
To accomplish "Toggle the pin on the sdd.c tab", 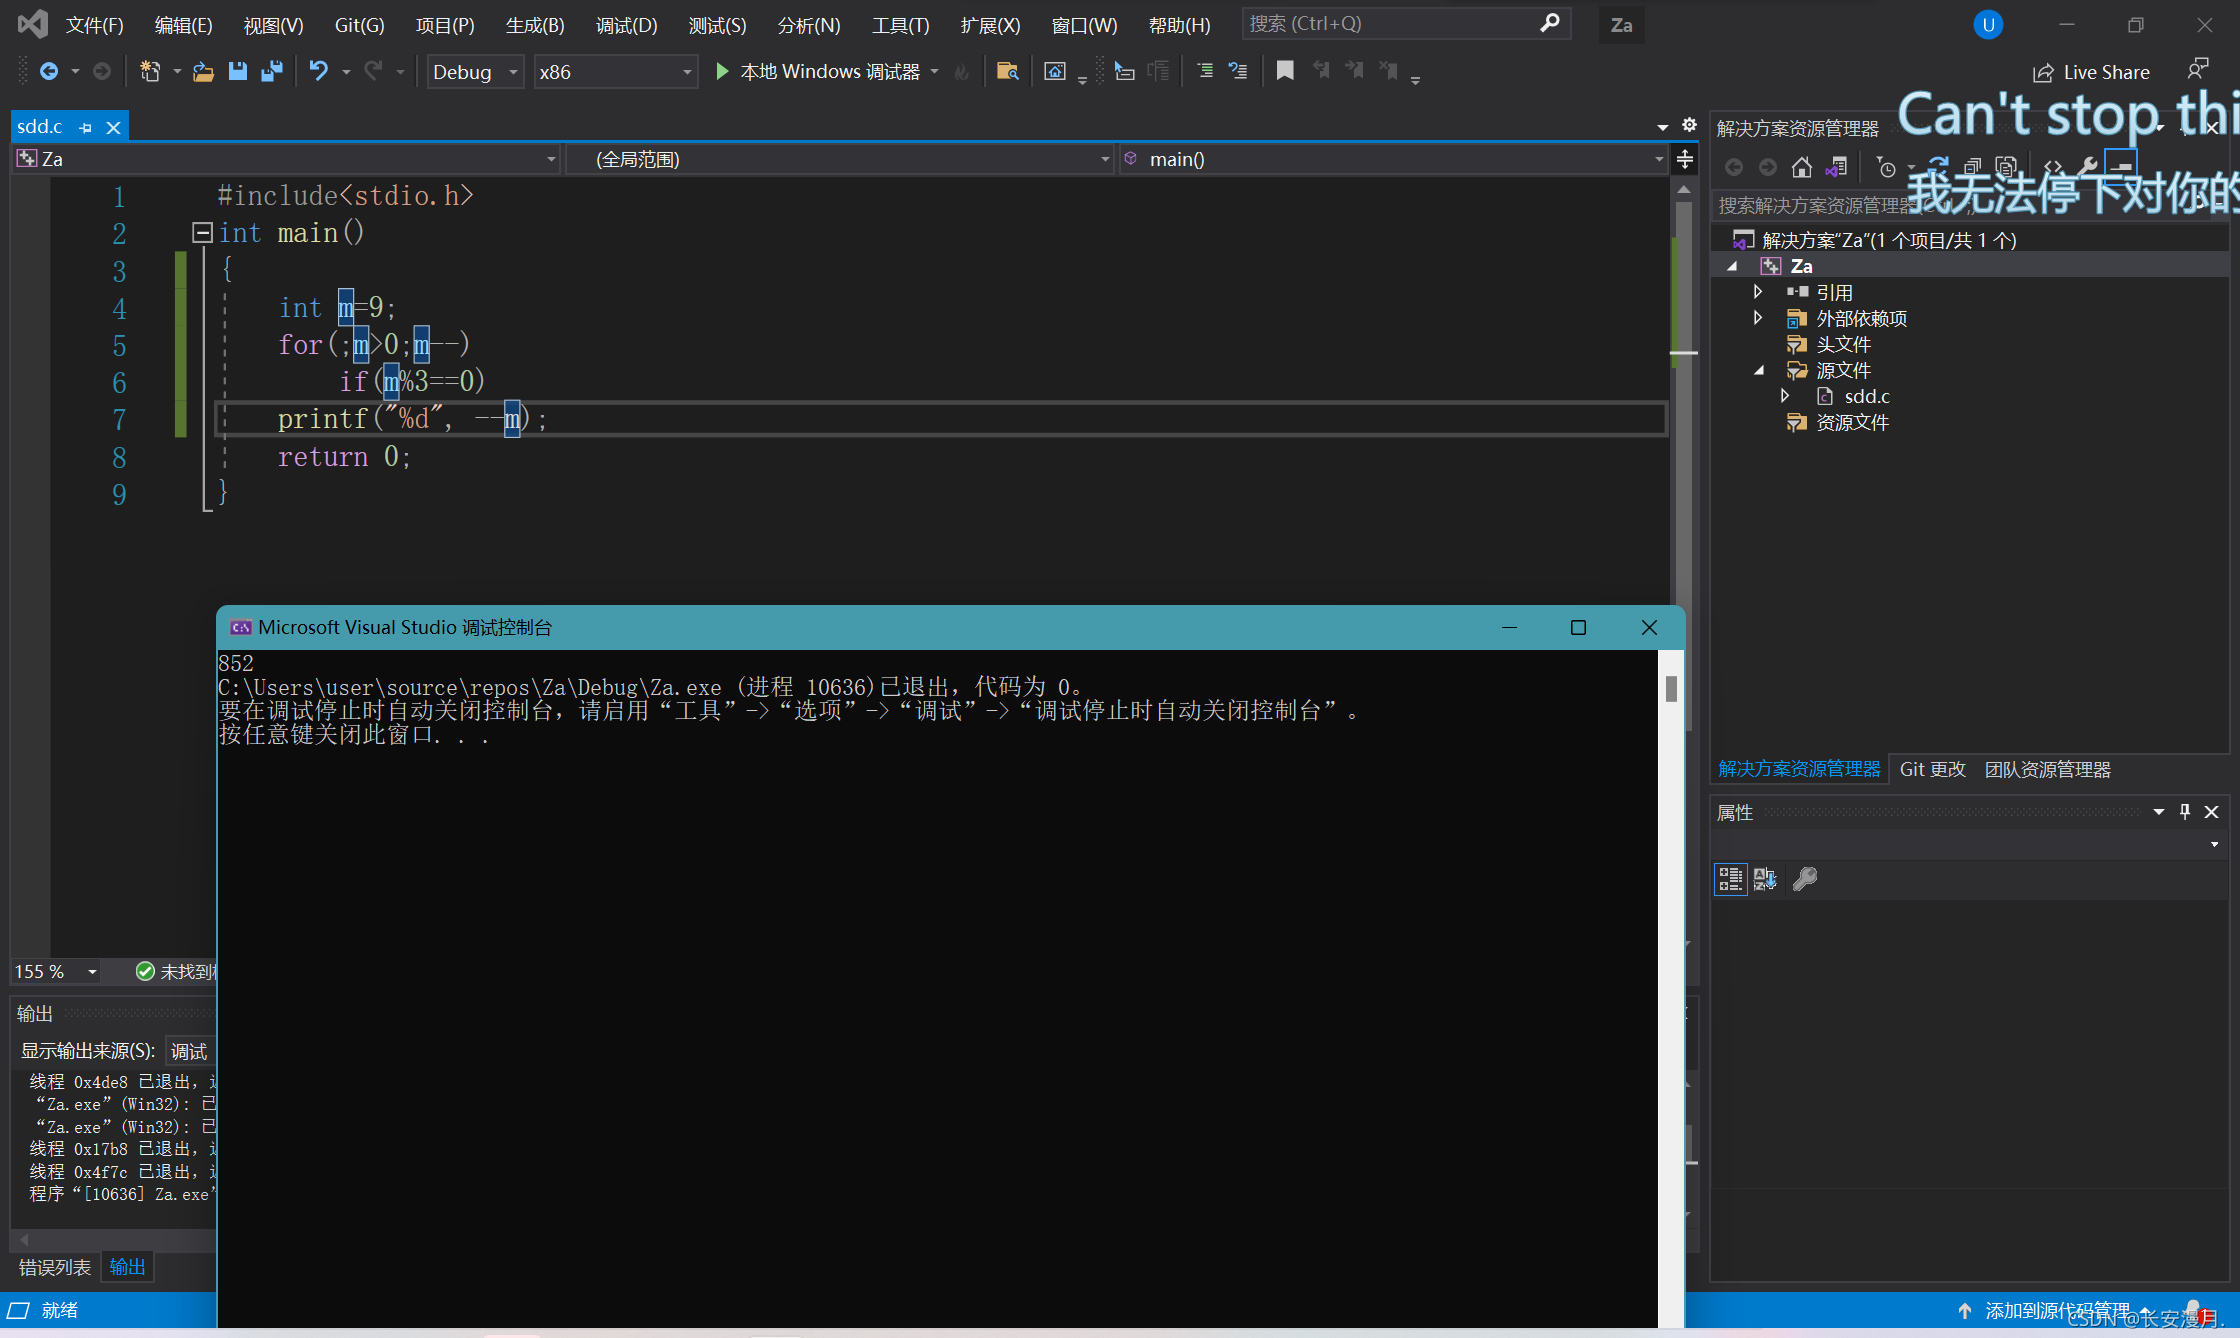I will tap(85, 128).
